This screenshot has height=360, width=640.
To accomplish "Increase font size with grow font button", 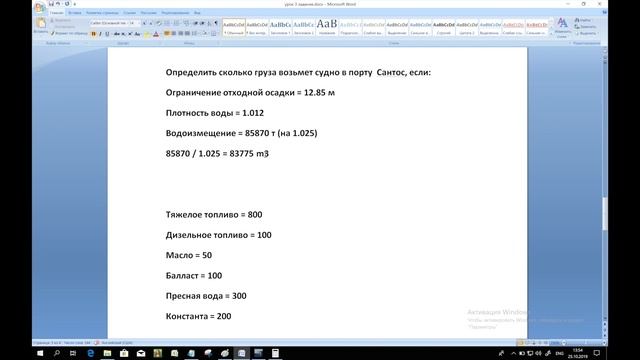I will pyautogui.click(x=144, y=23).
